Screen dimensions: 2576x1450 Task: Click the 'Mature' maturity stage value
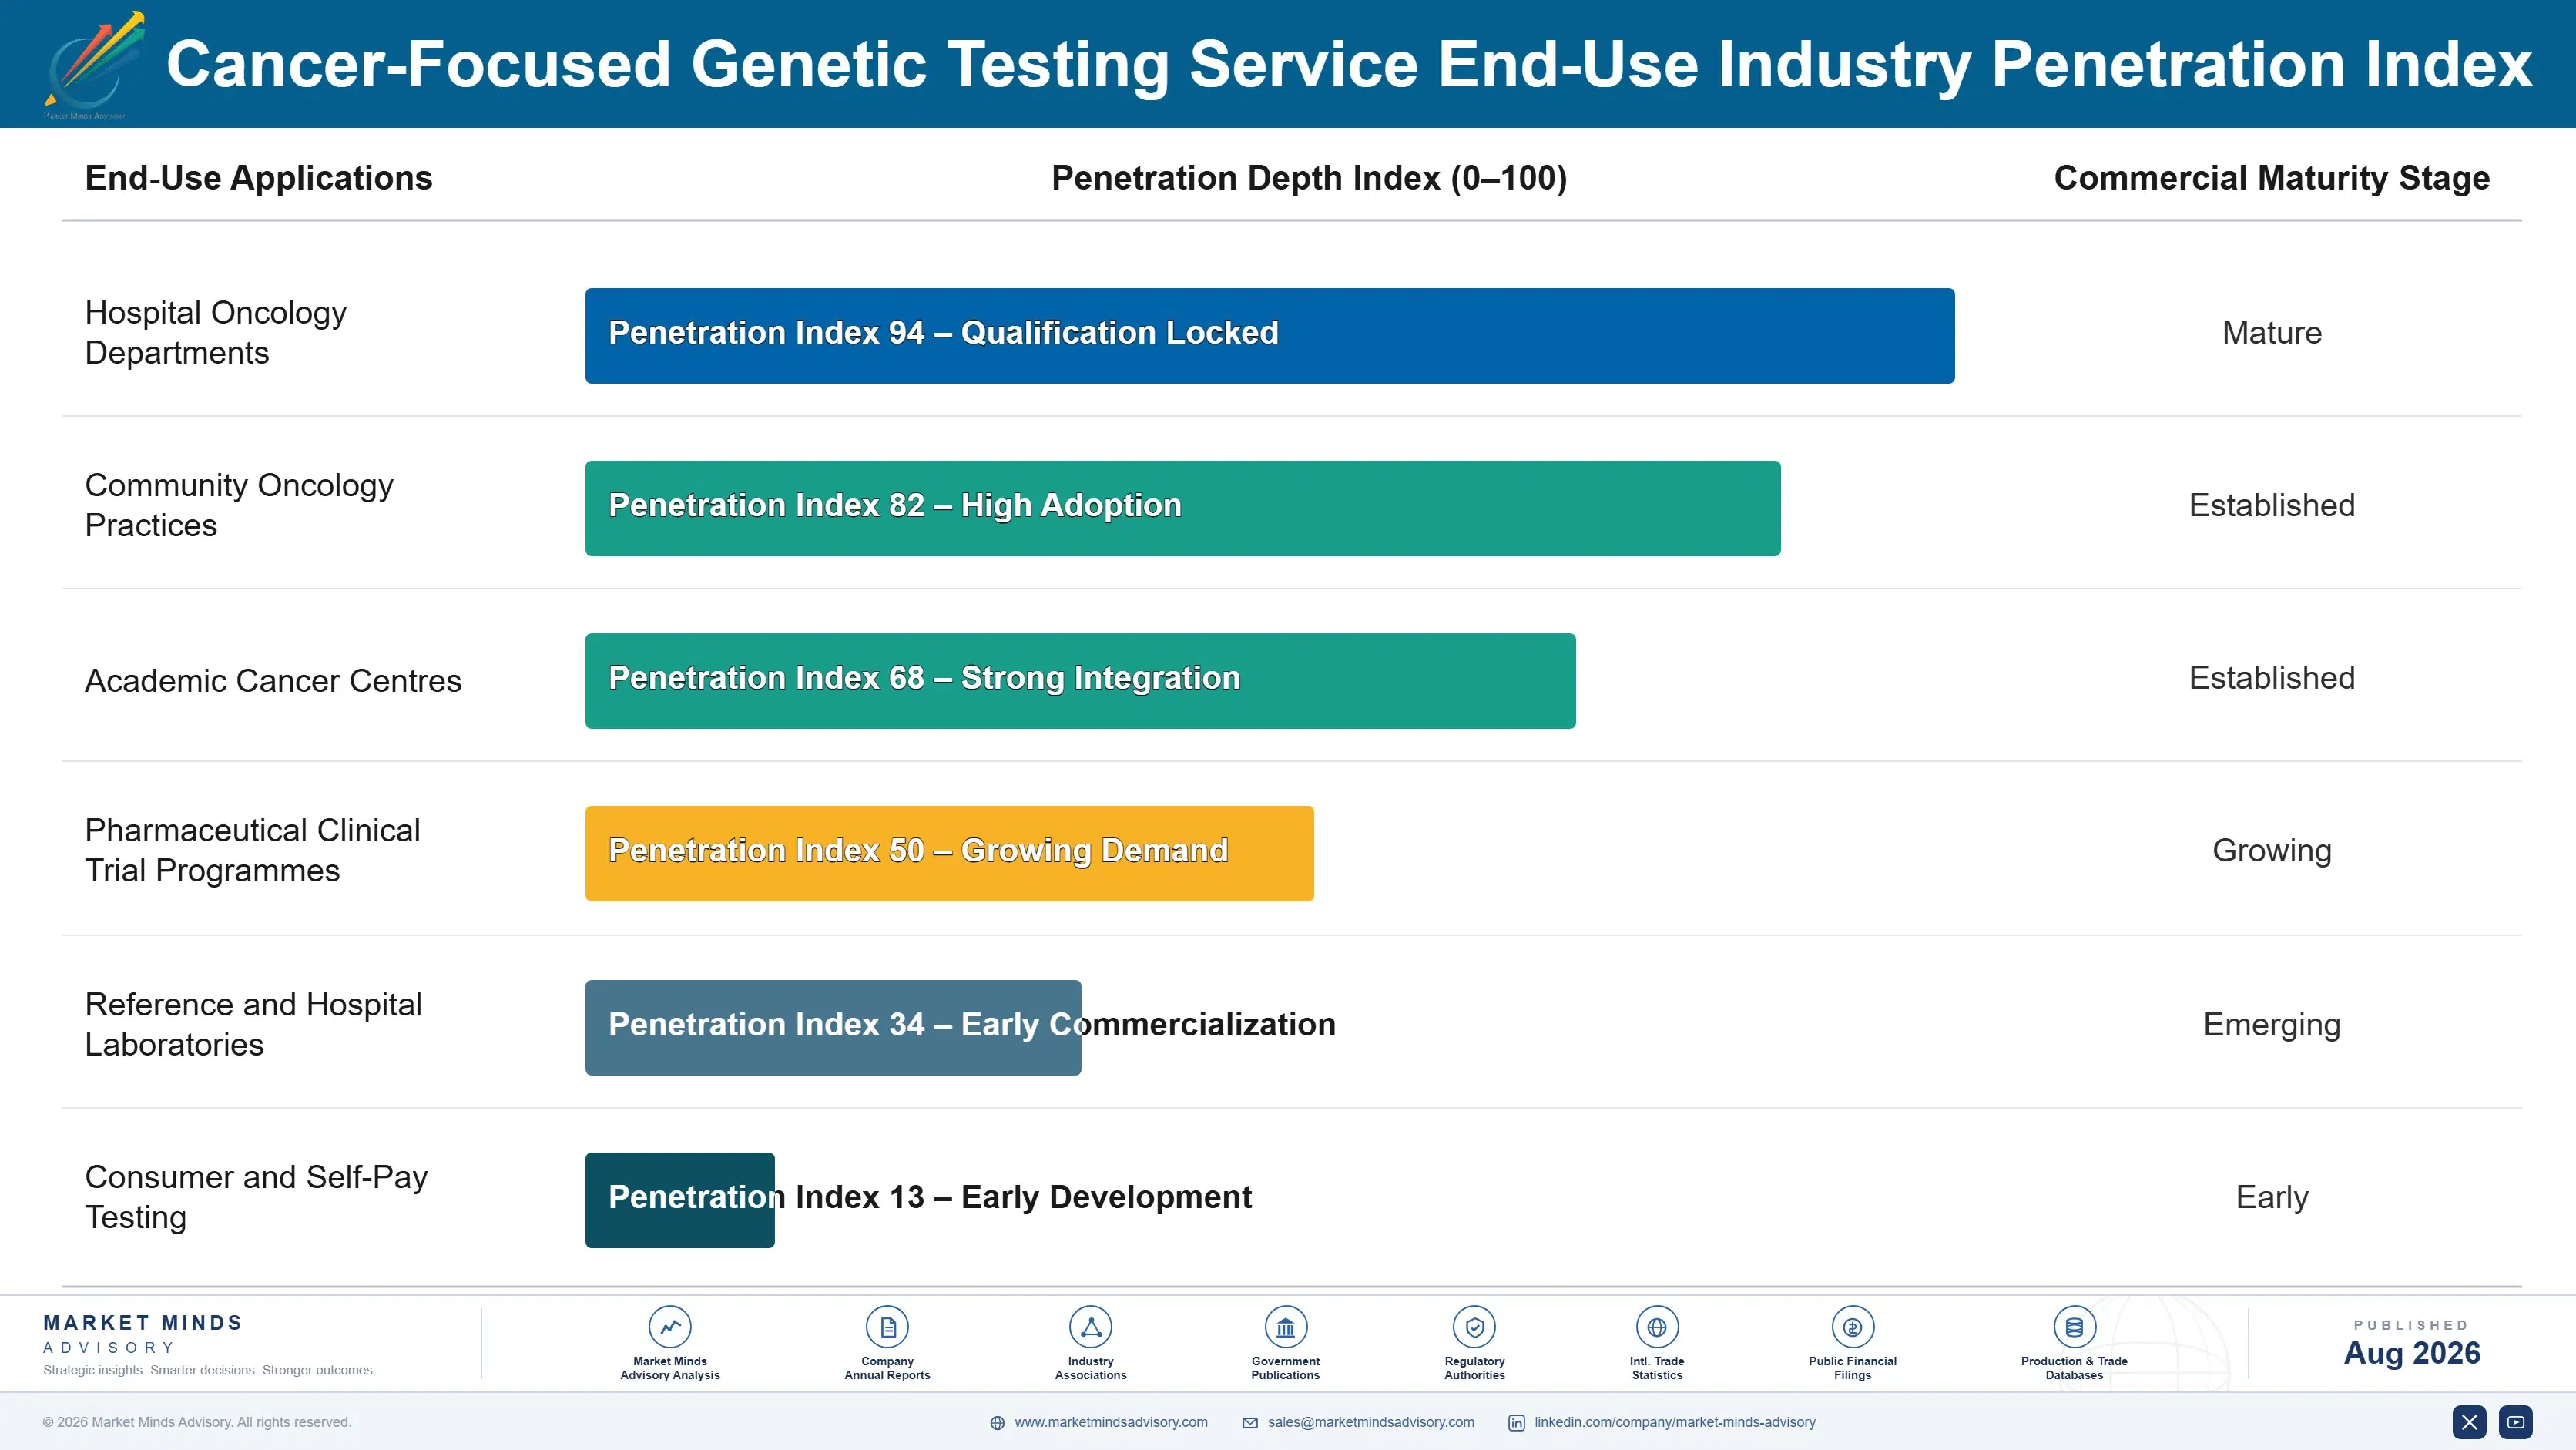coord(2272,332)
